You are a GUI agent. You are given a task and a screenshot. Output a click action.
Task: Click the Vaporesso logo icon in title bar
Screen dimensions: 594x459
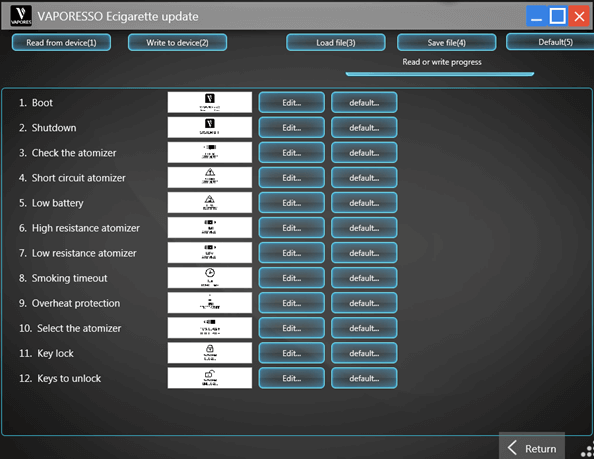click(x=21, y=16)
